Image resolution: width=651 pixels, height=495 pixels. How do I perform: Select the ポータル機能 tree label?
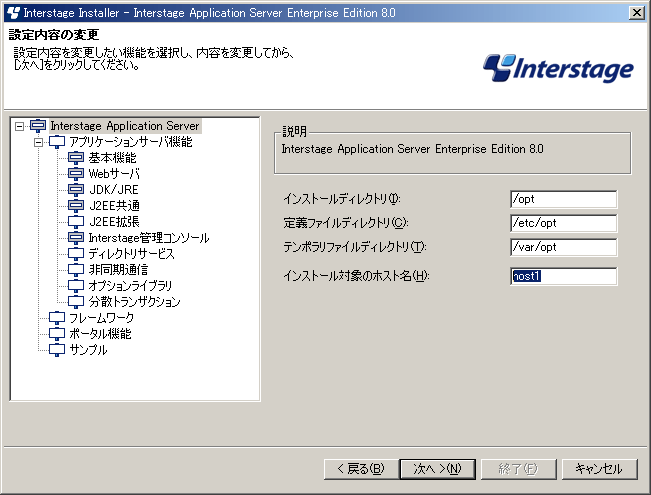click(x=100, y=333)
